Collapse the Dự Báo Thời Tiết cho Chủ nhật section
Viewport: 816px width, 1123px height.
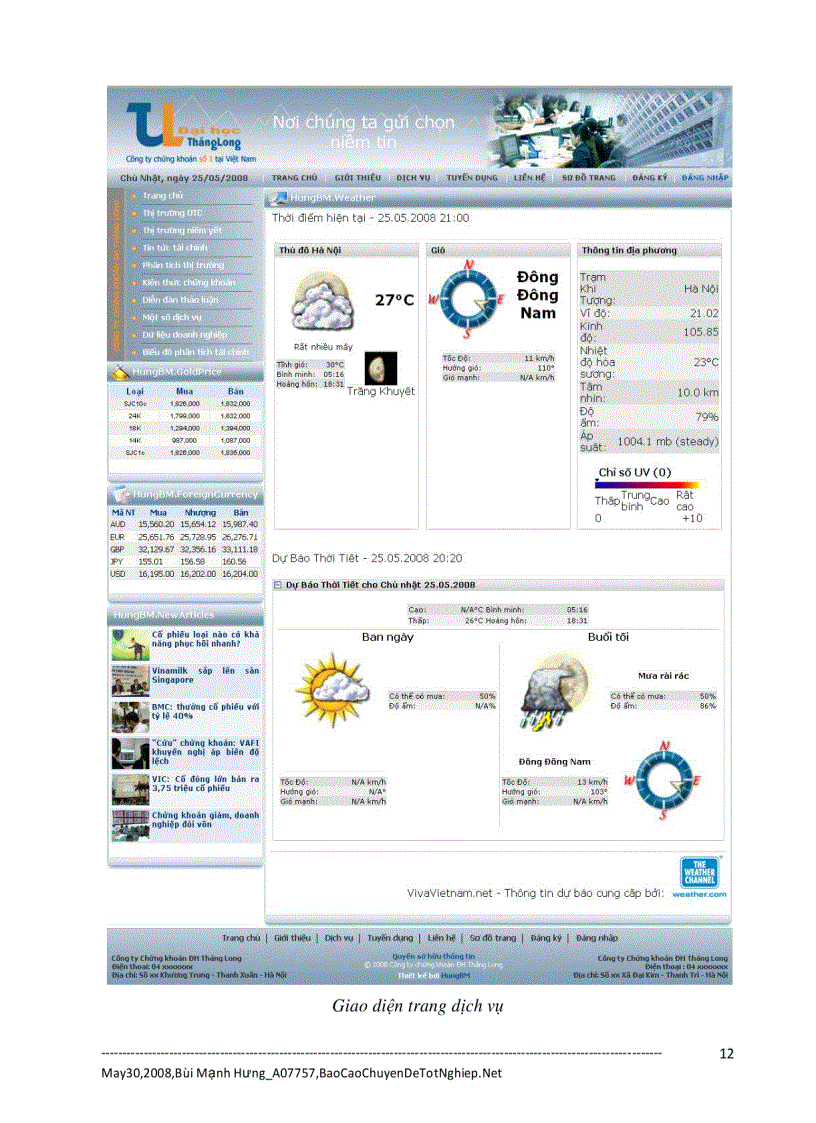(x=276, y=583)
